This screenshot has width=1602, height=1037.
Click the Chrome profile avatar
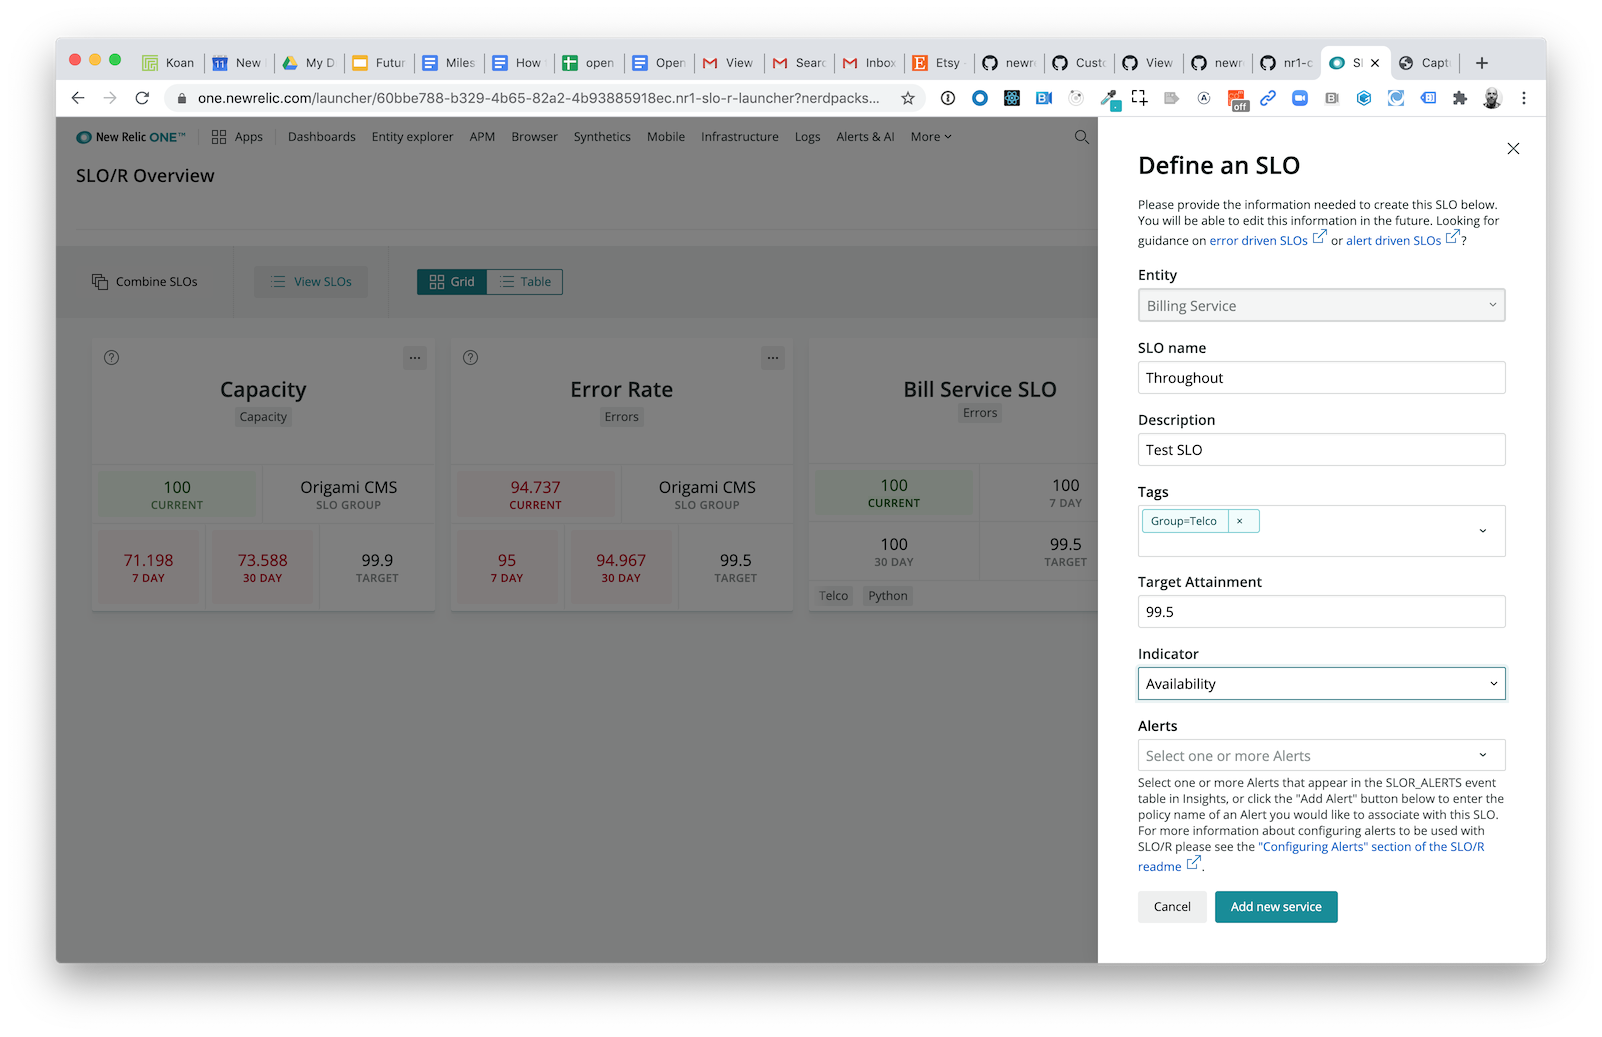pyautogui.click(x=1492, y=98)
